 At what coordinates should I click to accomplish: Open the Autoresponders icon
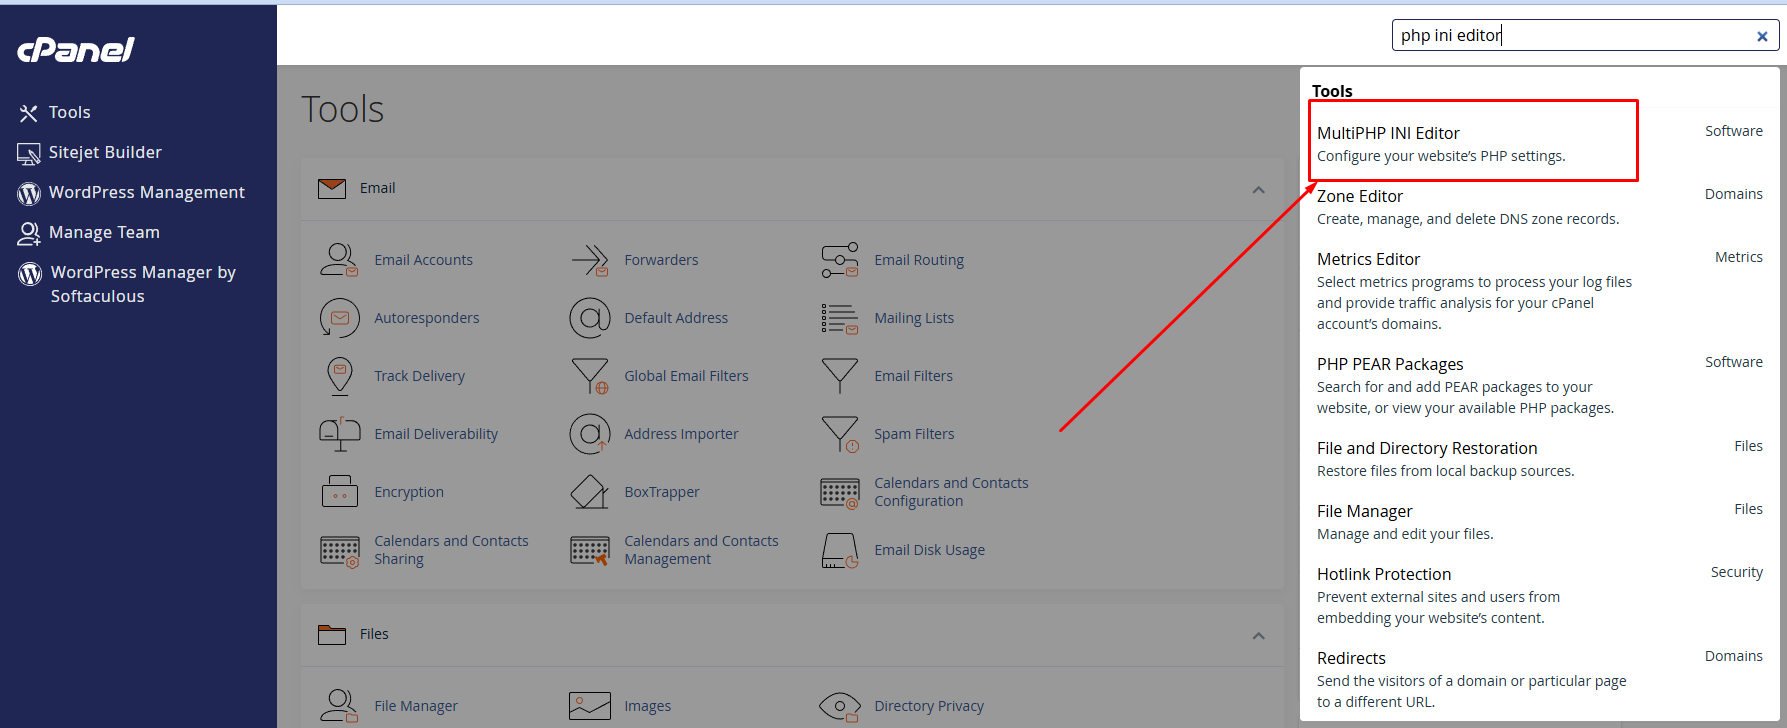pos(339,318)
